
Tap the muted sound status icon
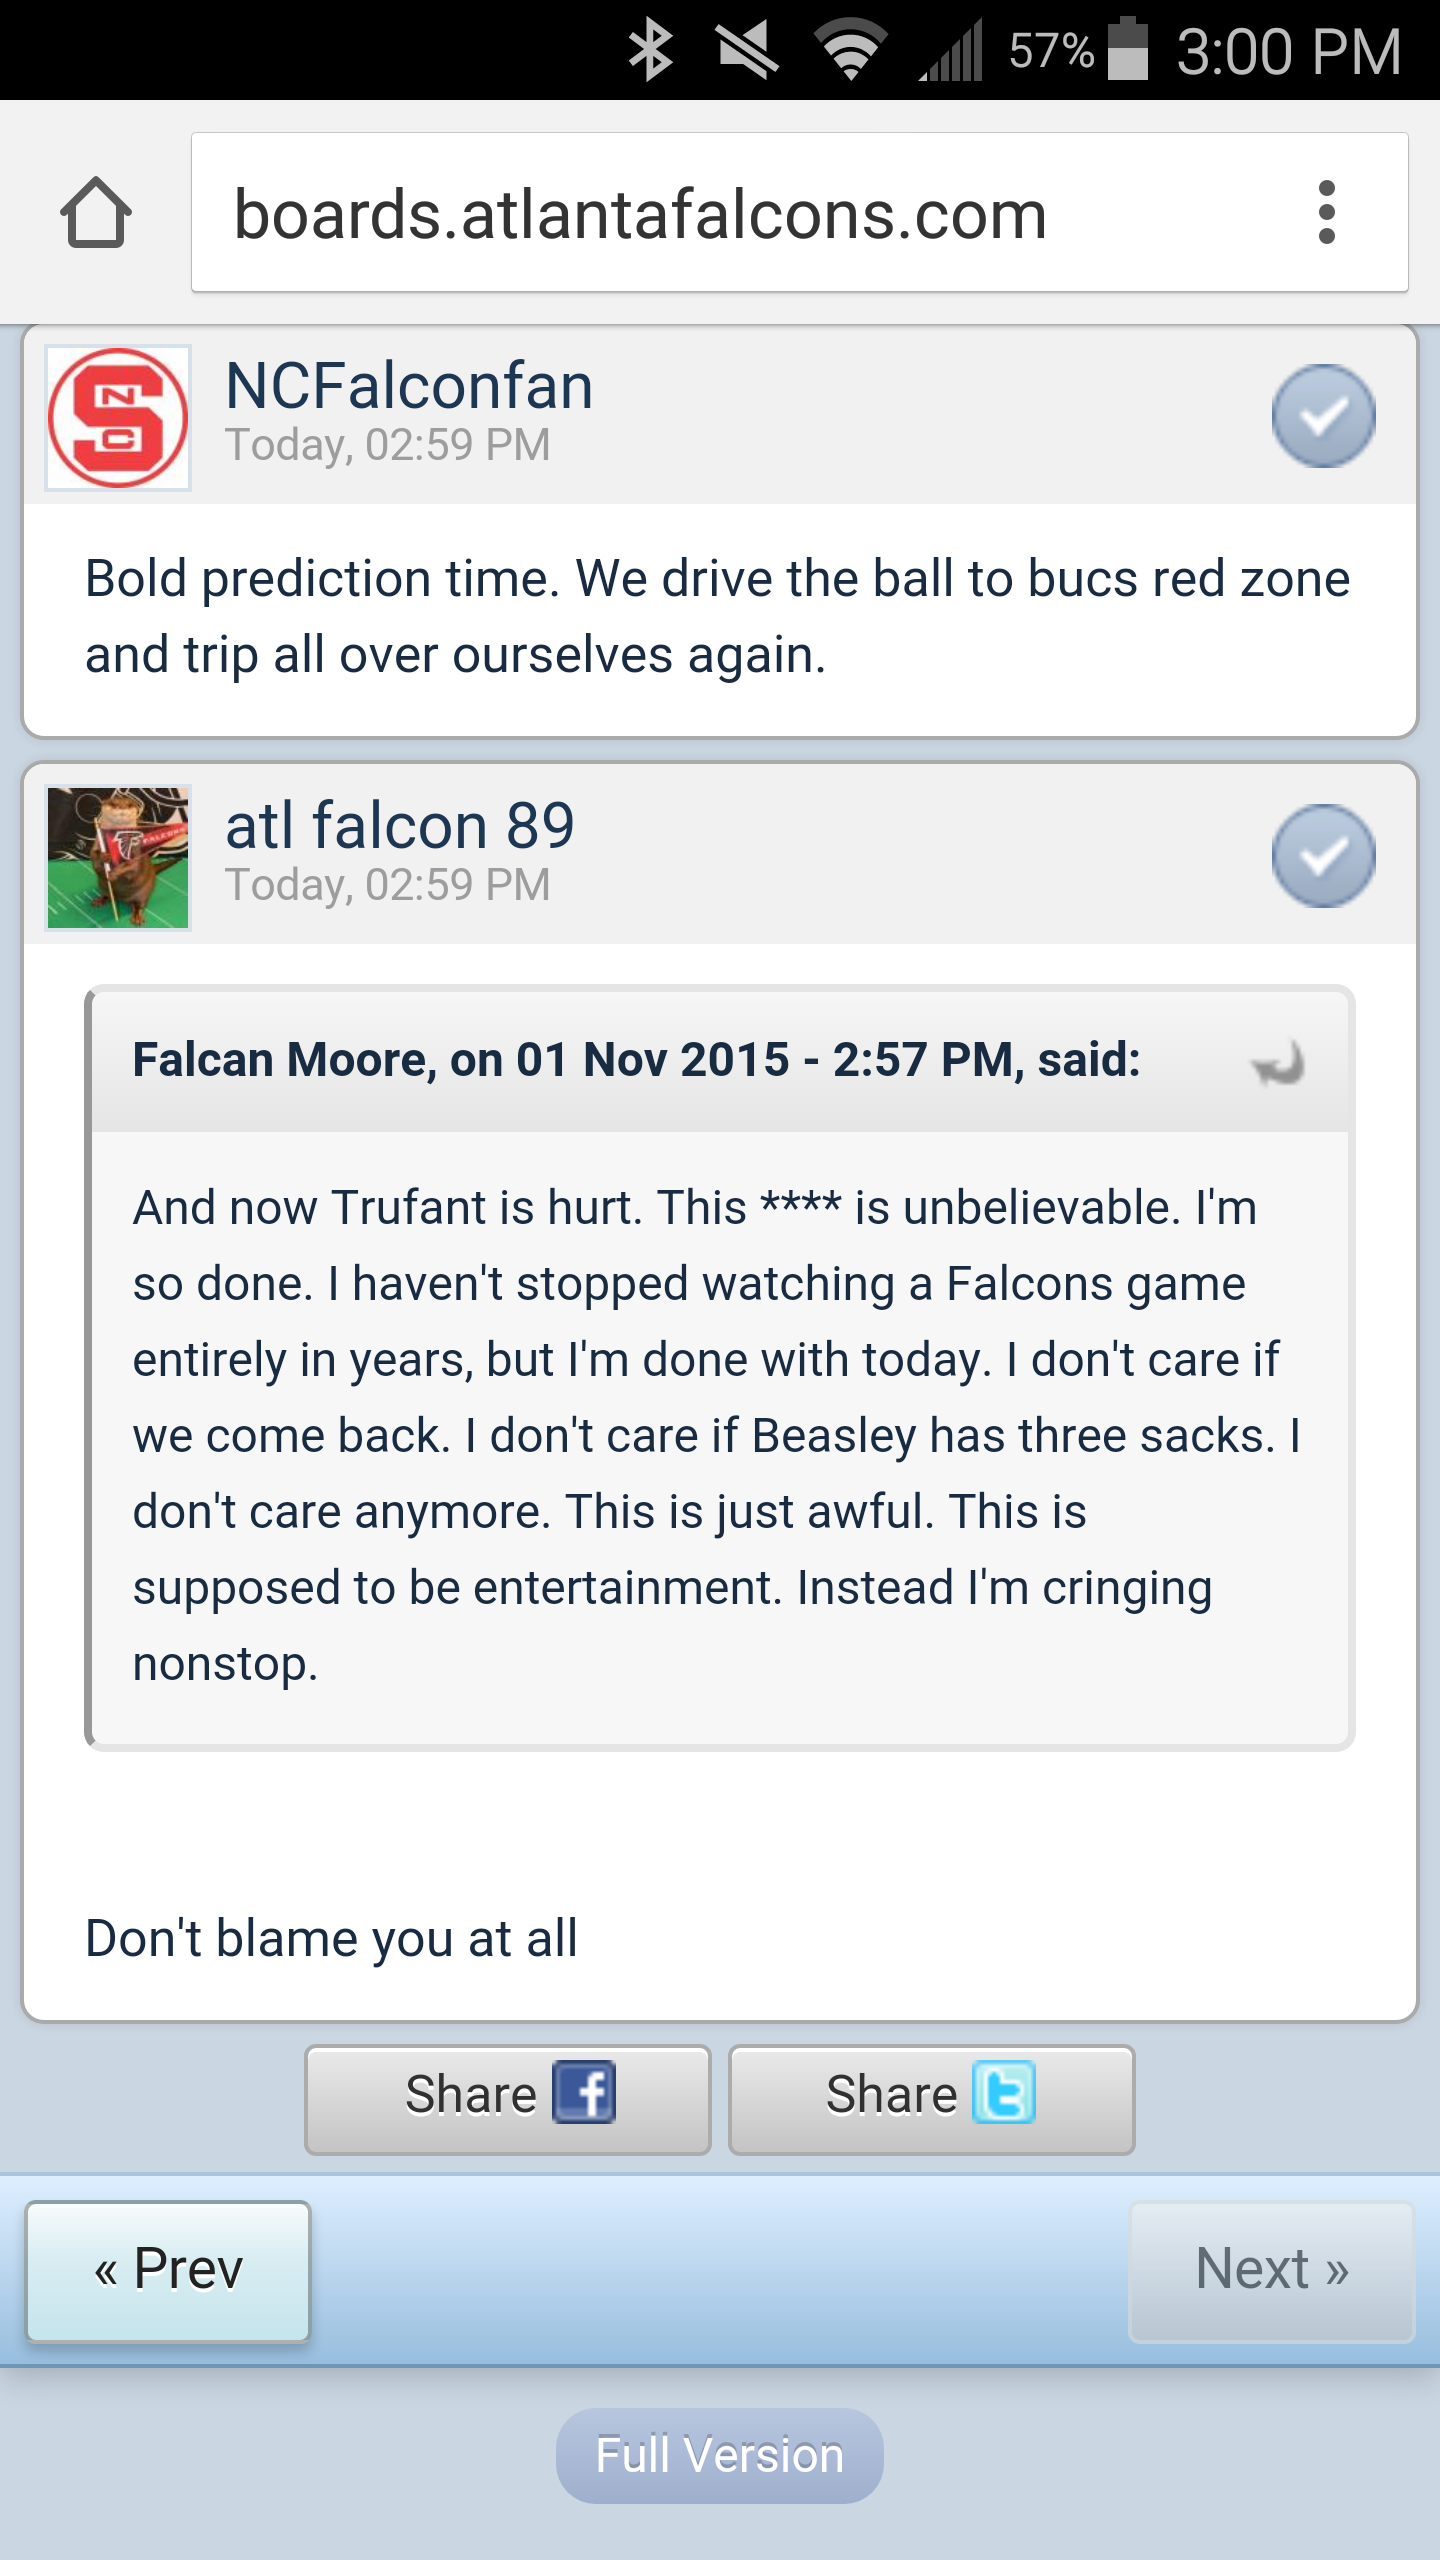pyautogui.click(x=748, y=50)
